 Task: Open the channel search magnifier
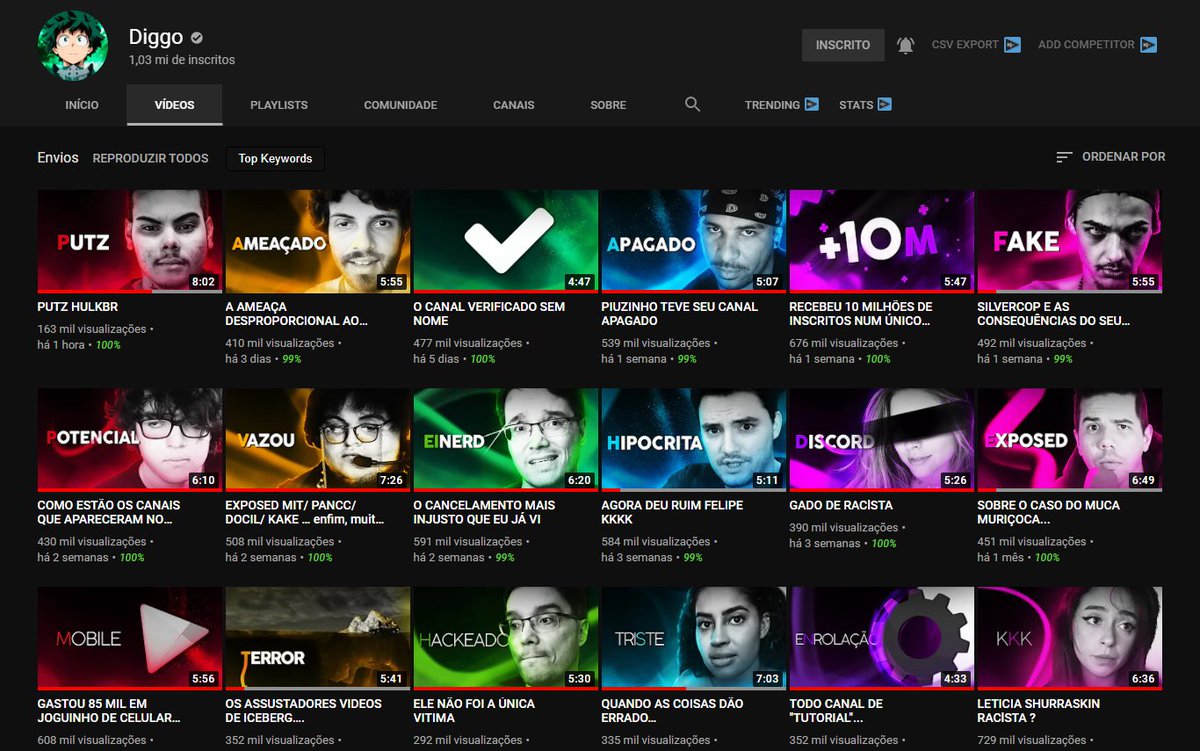pos(692,104)
